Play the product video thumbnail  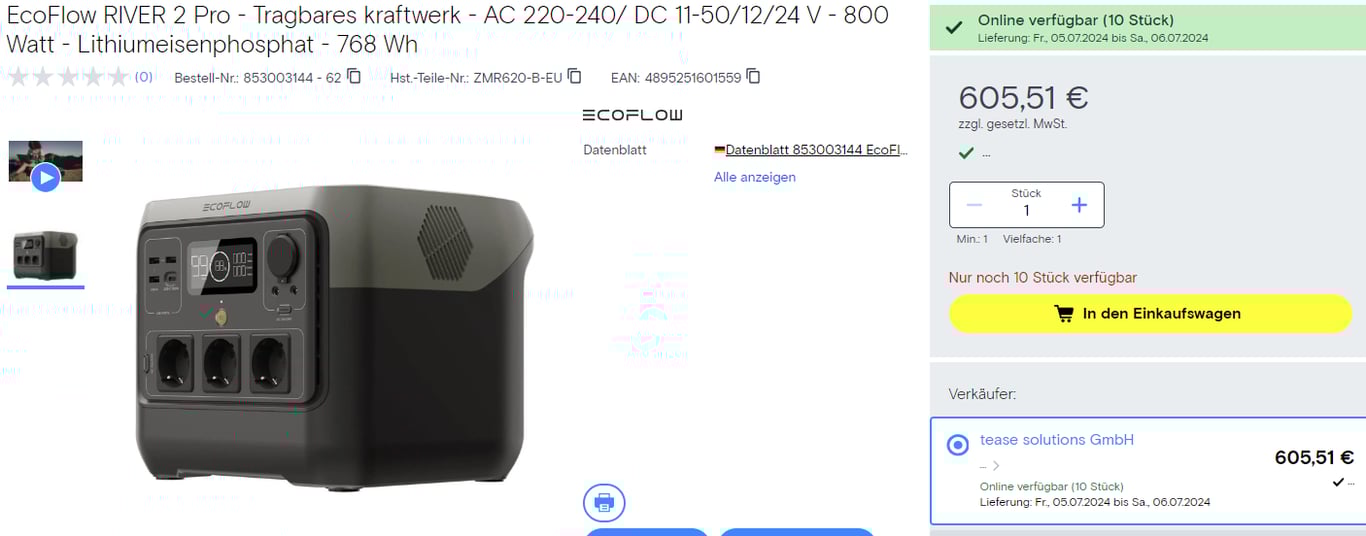pyautogui.click(x=45, y=163)
